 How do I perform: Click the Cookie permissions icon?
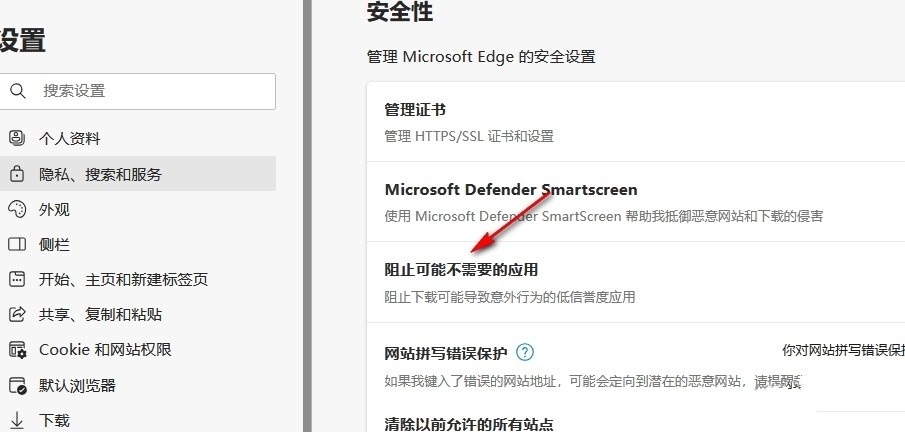18,350
